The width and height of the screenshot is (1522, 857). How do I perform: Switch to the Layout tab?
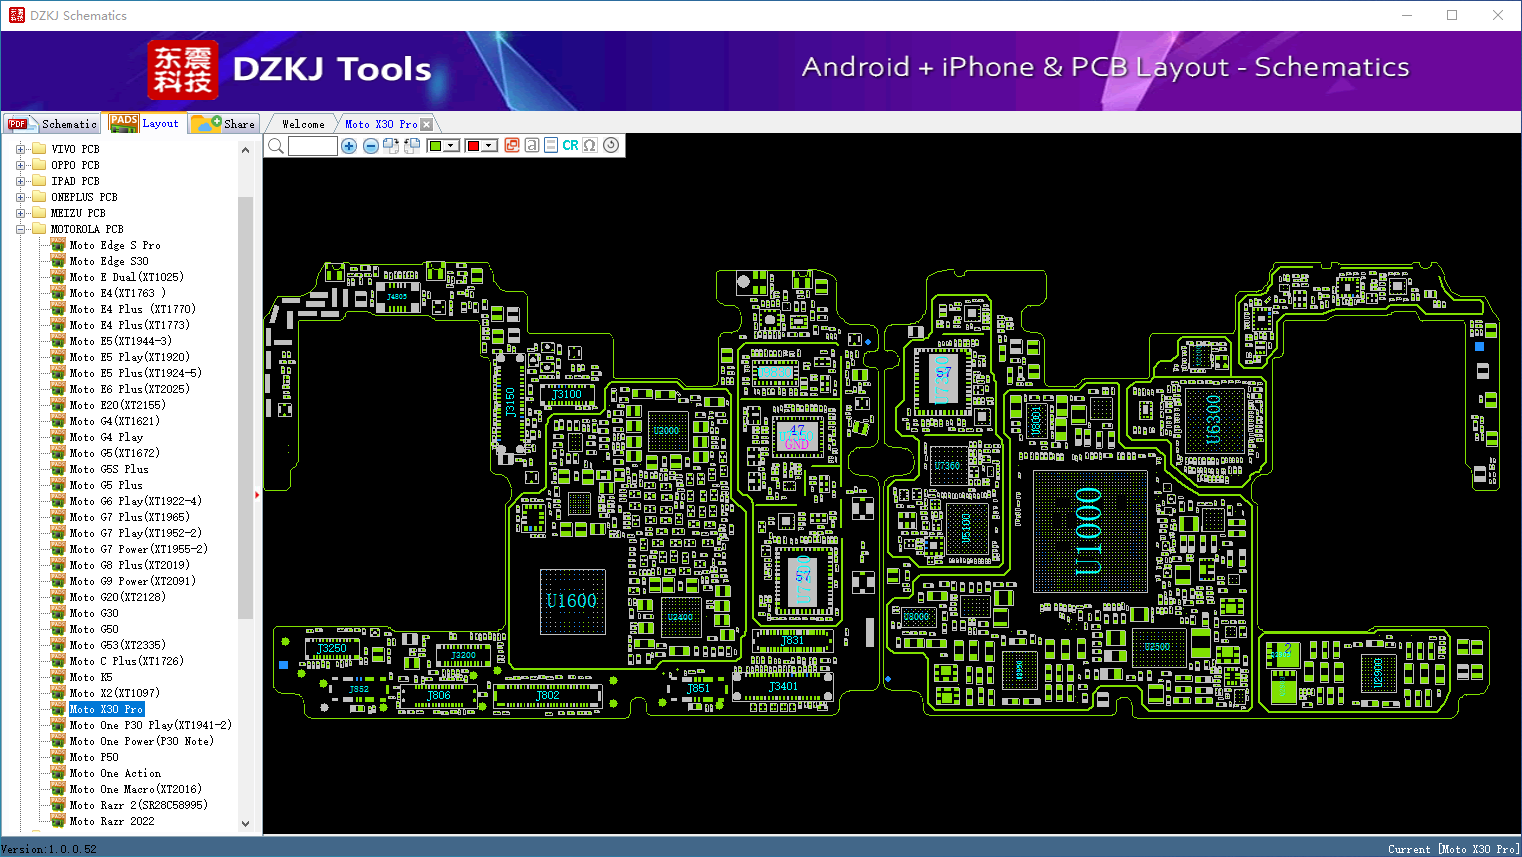pyautogui.click(x=145, y=123)
